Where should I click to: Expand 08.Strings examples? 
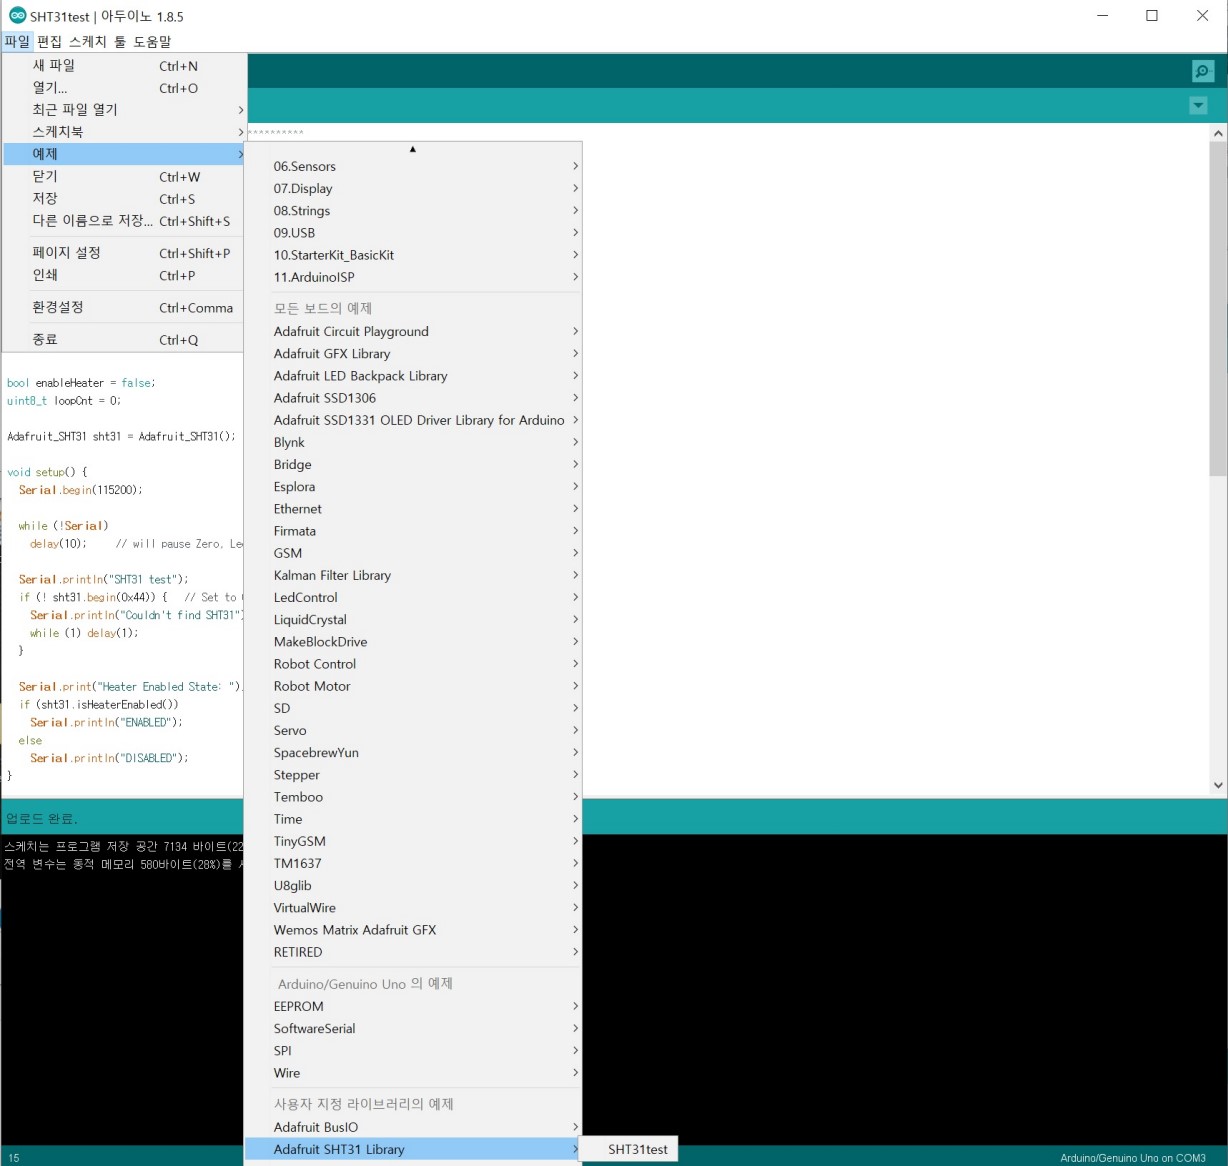point(413,210)
